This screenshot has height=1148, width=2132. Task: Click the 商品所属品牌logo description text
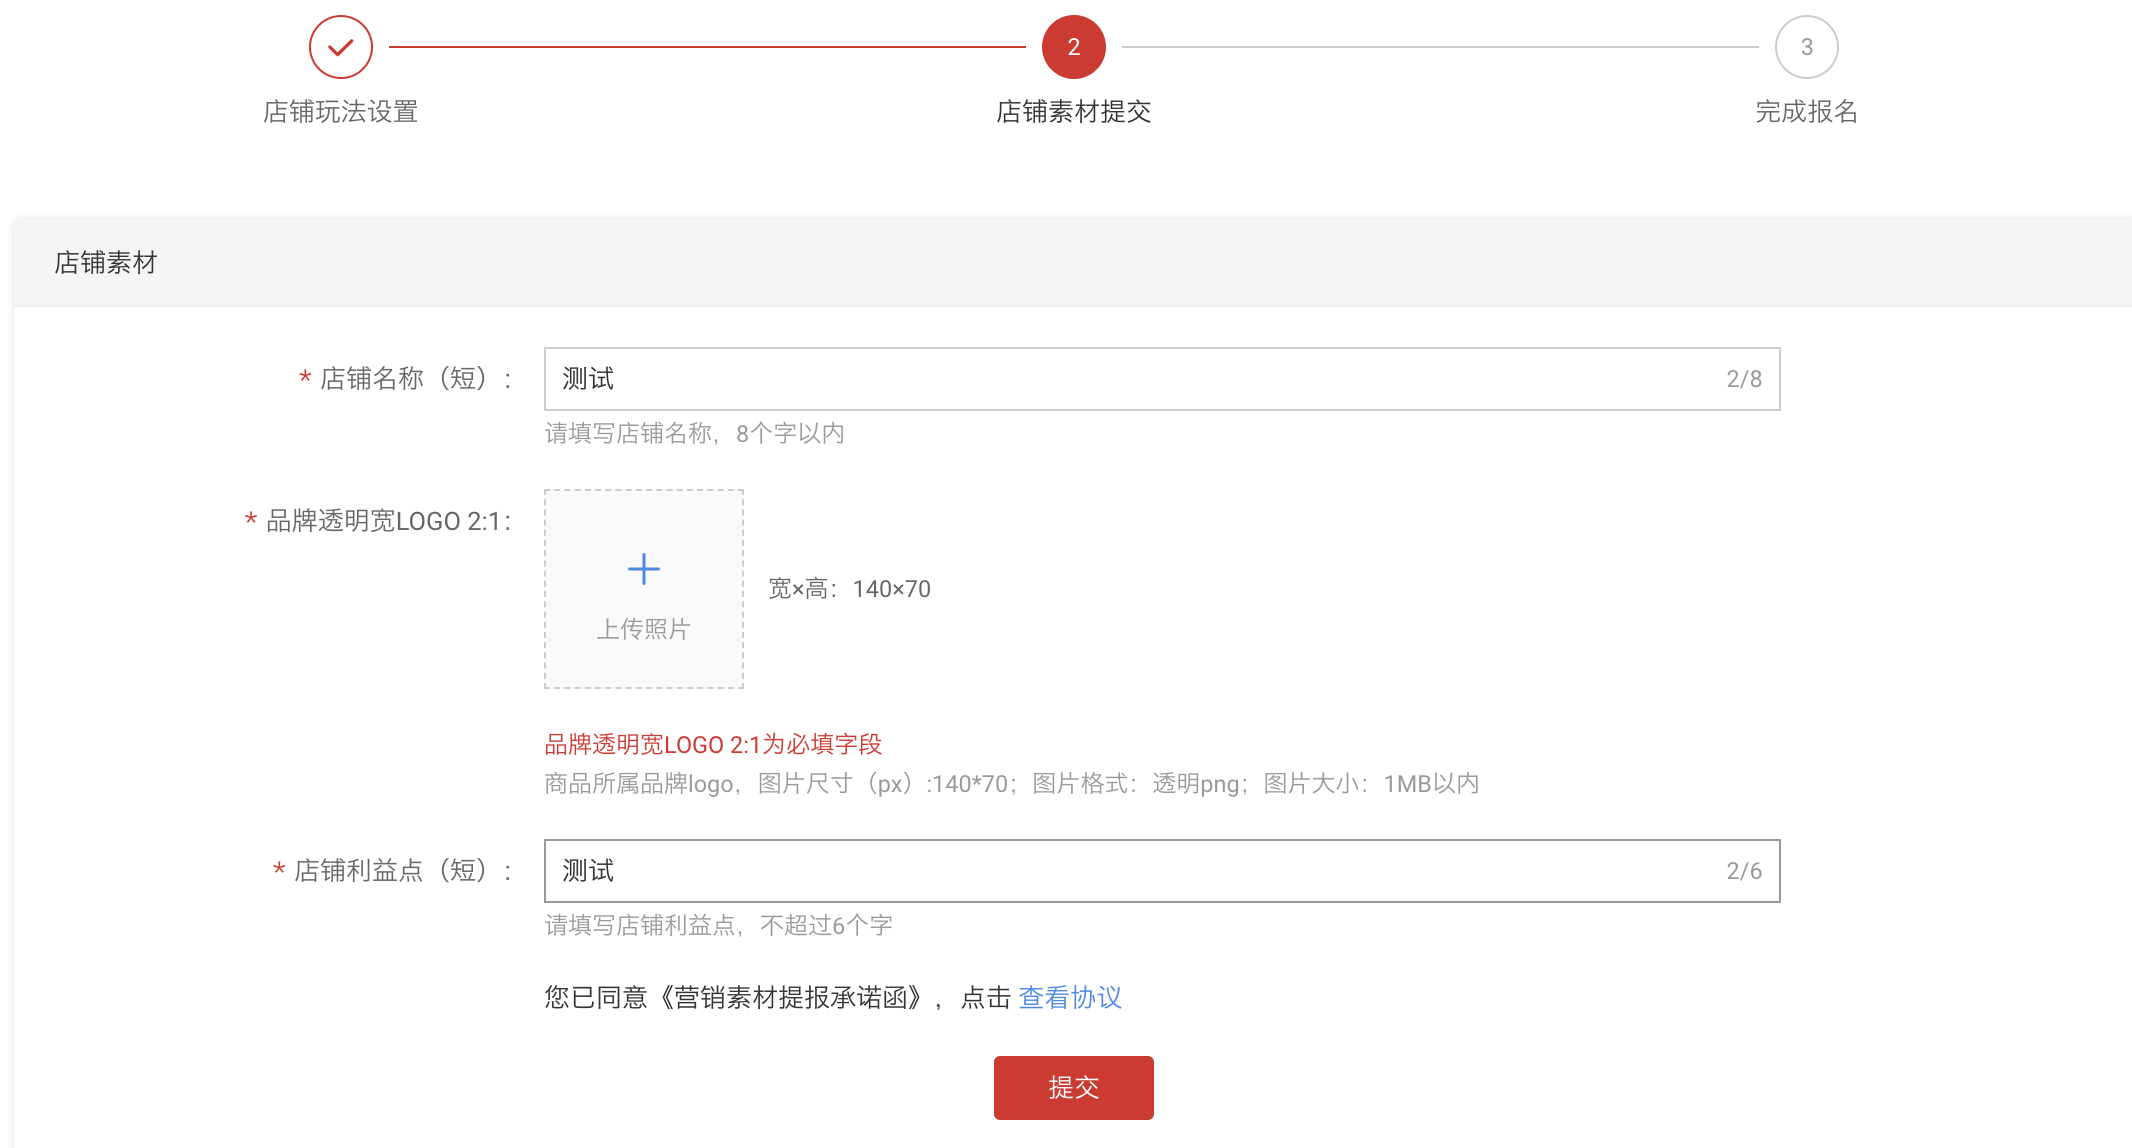point(1011,783)
